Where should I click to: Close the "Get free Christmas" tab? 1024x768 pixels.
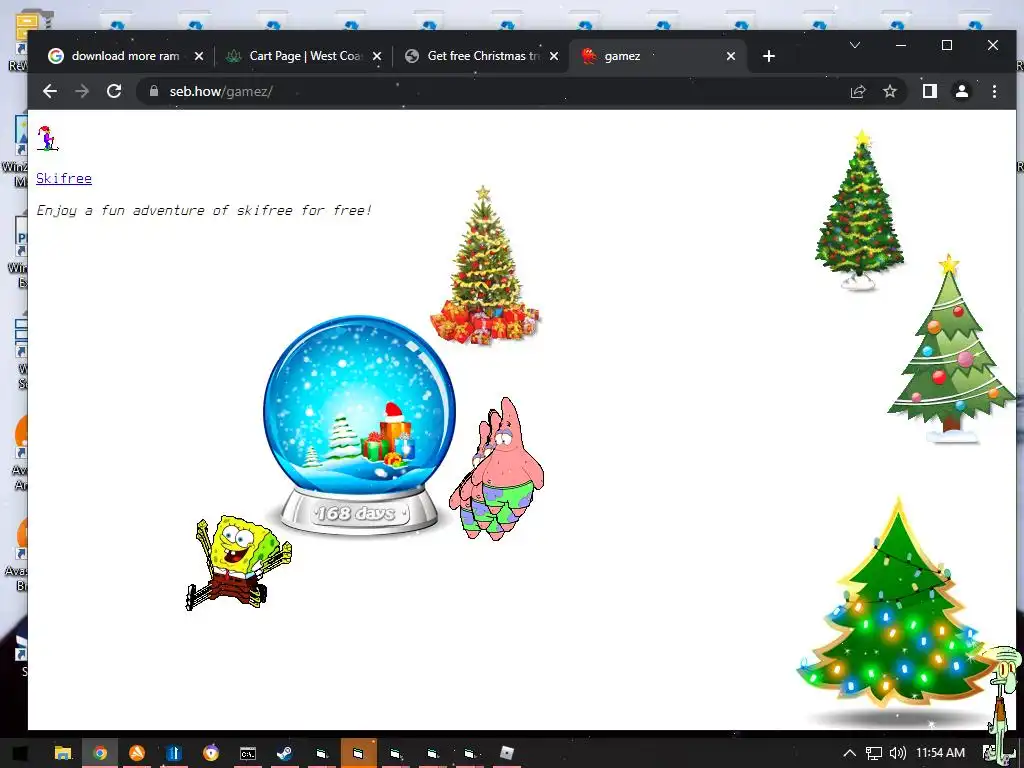(x=554, y=56)
